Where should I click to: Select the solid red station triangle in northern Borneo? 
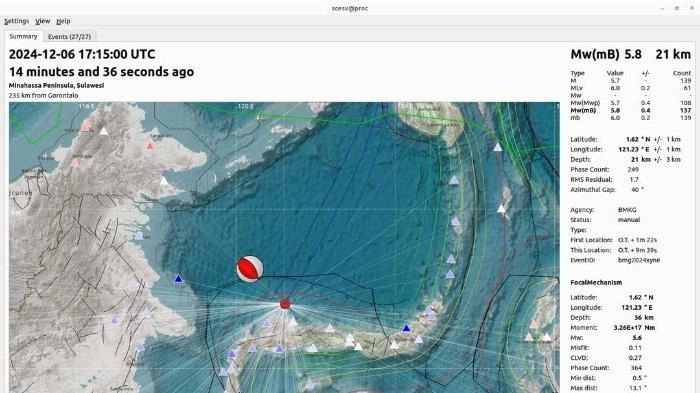[150, 146]
